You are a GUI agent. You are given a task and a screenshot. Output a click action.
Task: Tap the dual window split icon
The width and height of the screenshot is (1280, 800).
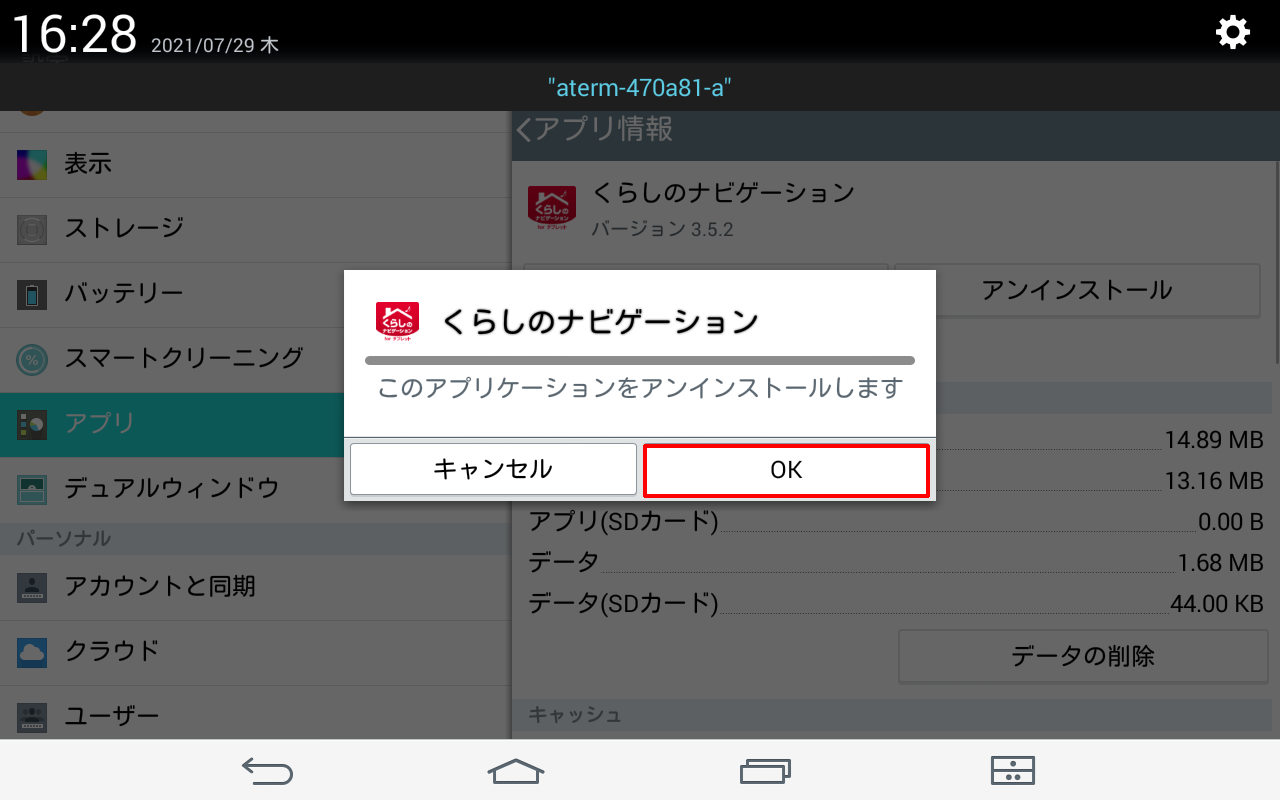point(1012,770)
